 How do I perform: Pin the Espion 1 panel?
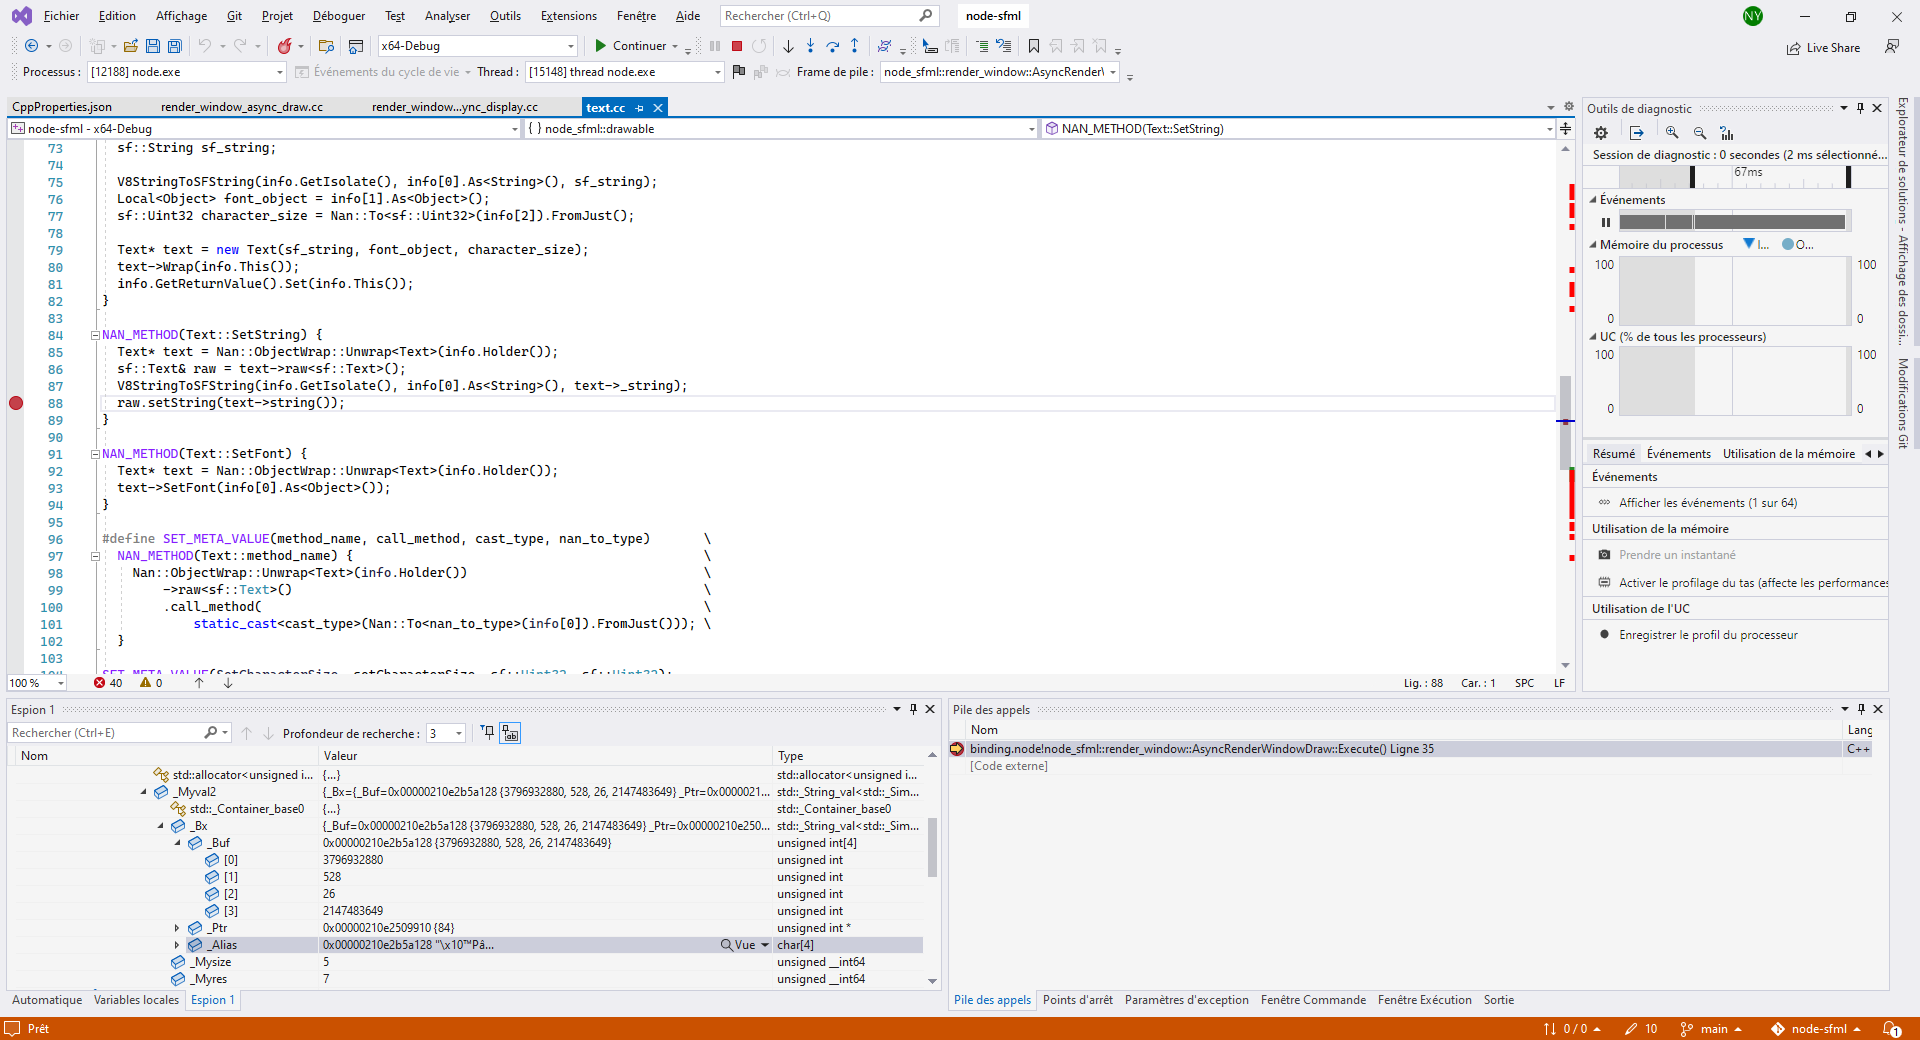click(x=912, y=709)
